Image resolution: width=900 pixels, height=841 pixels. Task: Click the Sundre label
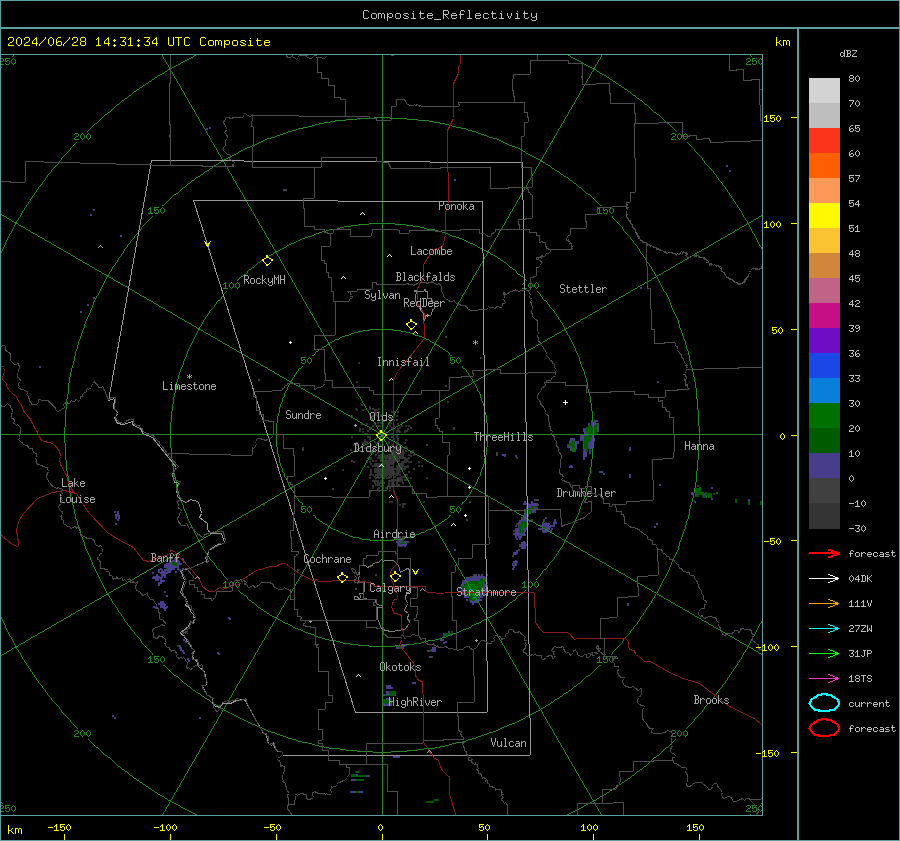click(x=303, y=414)
